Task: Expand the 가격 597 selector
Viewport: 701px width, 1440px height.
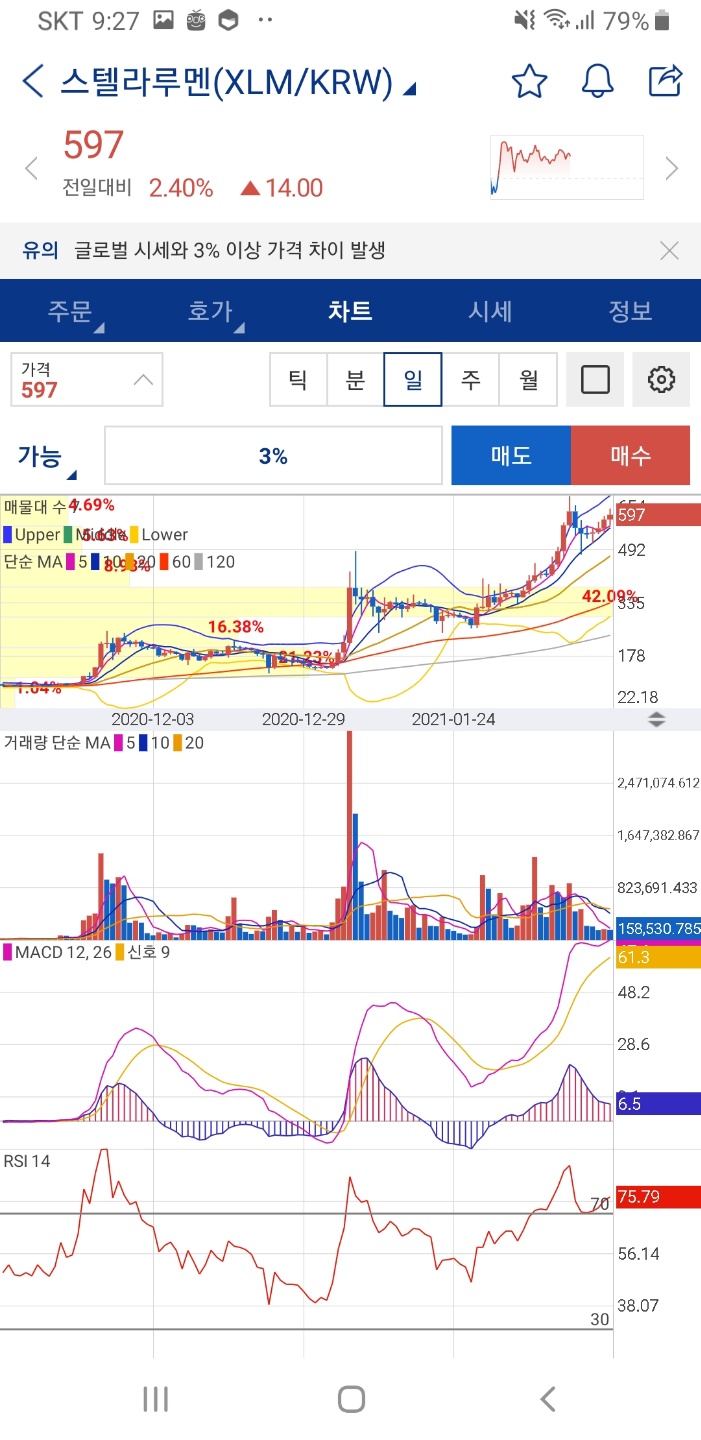Action: tap(87, 380)
